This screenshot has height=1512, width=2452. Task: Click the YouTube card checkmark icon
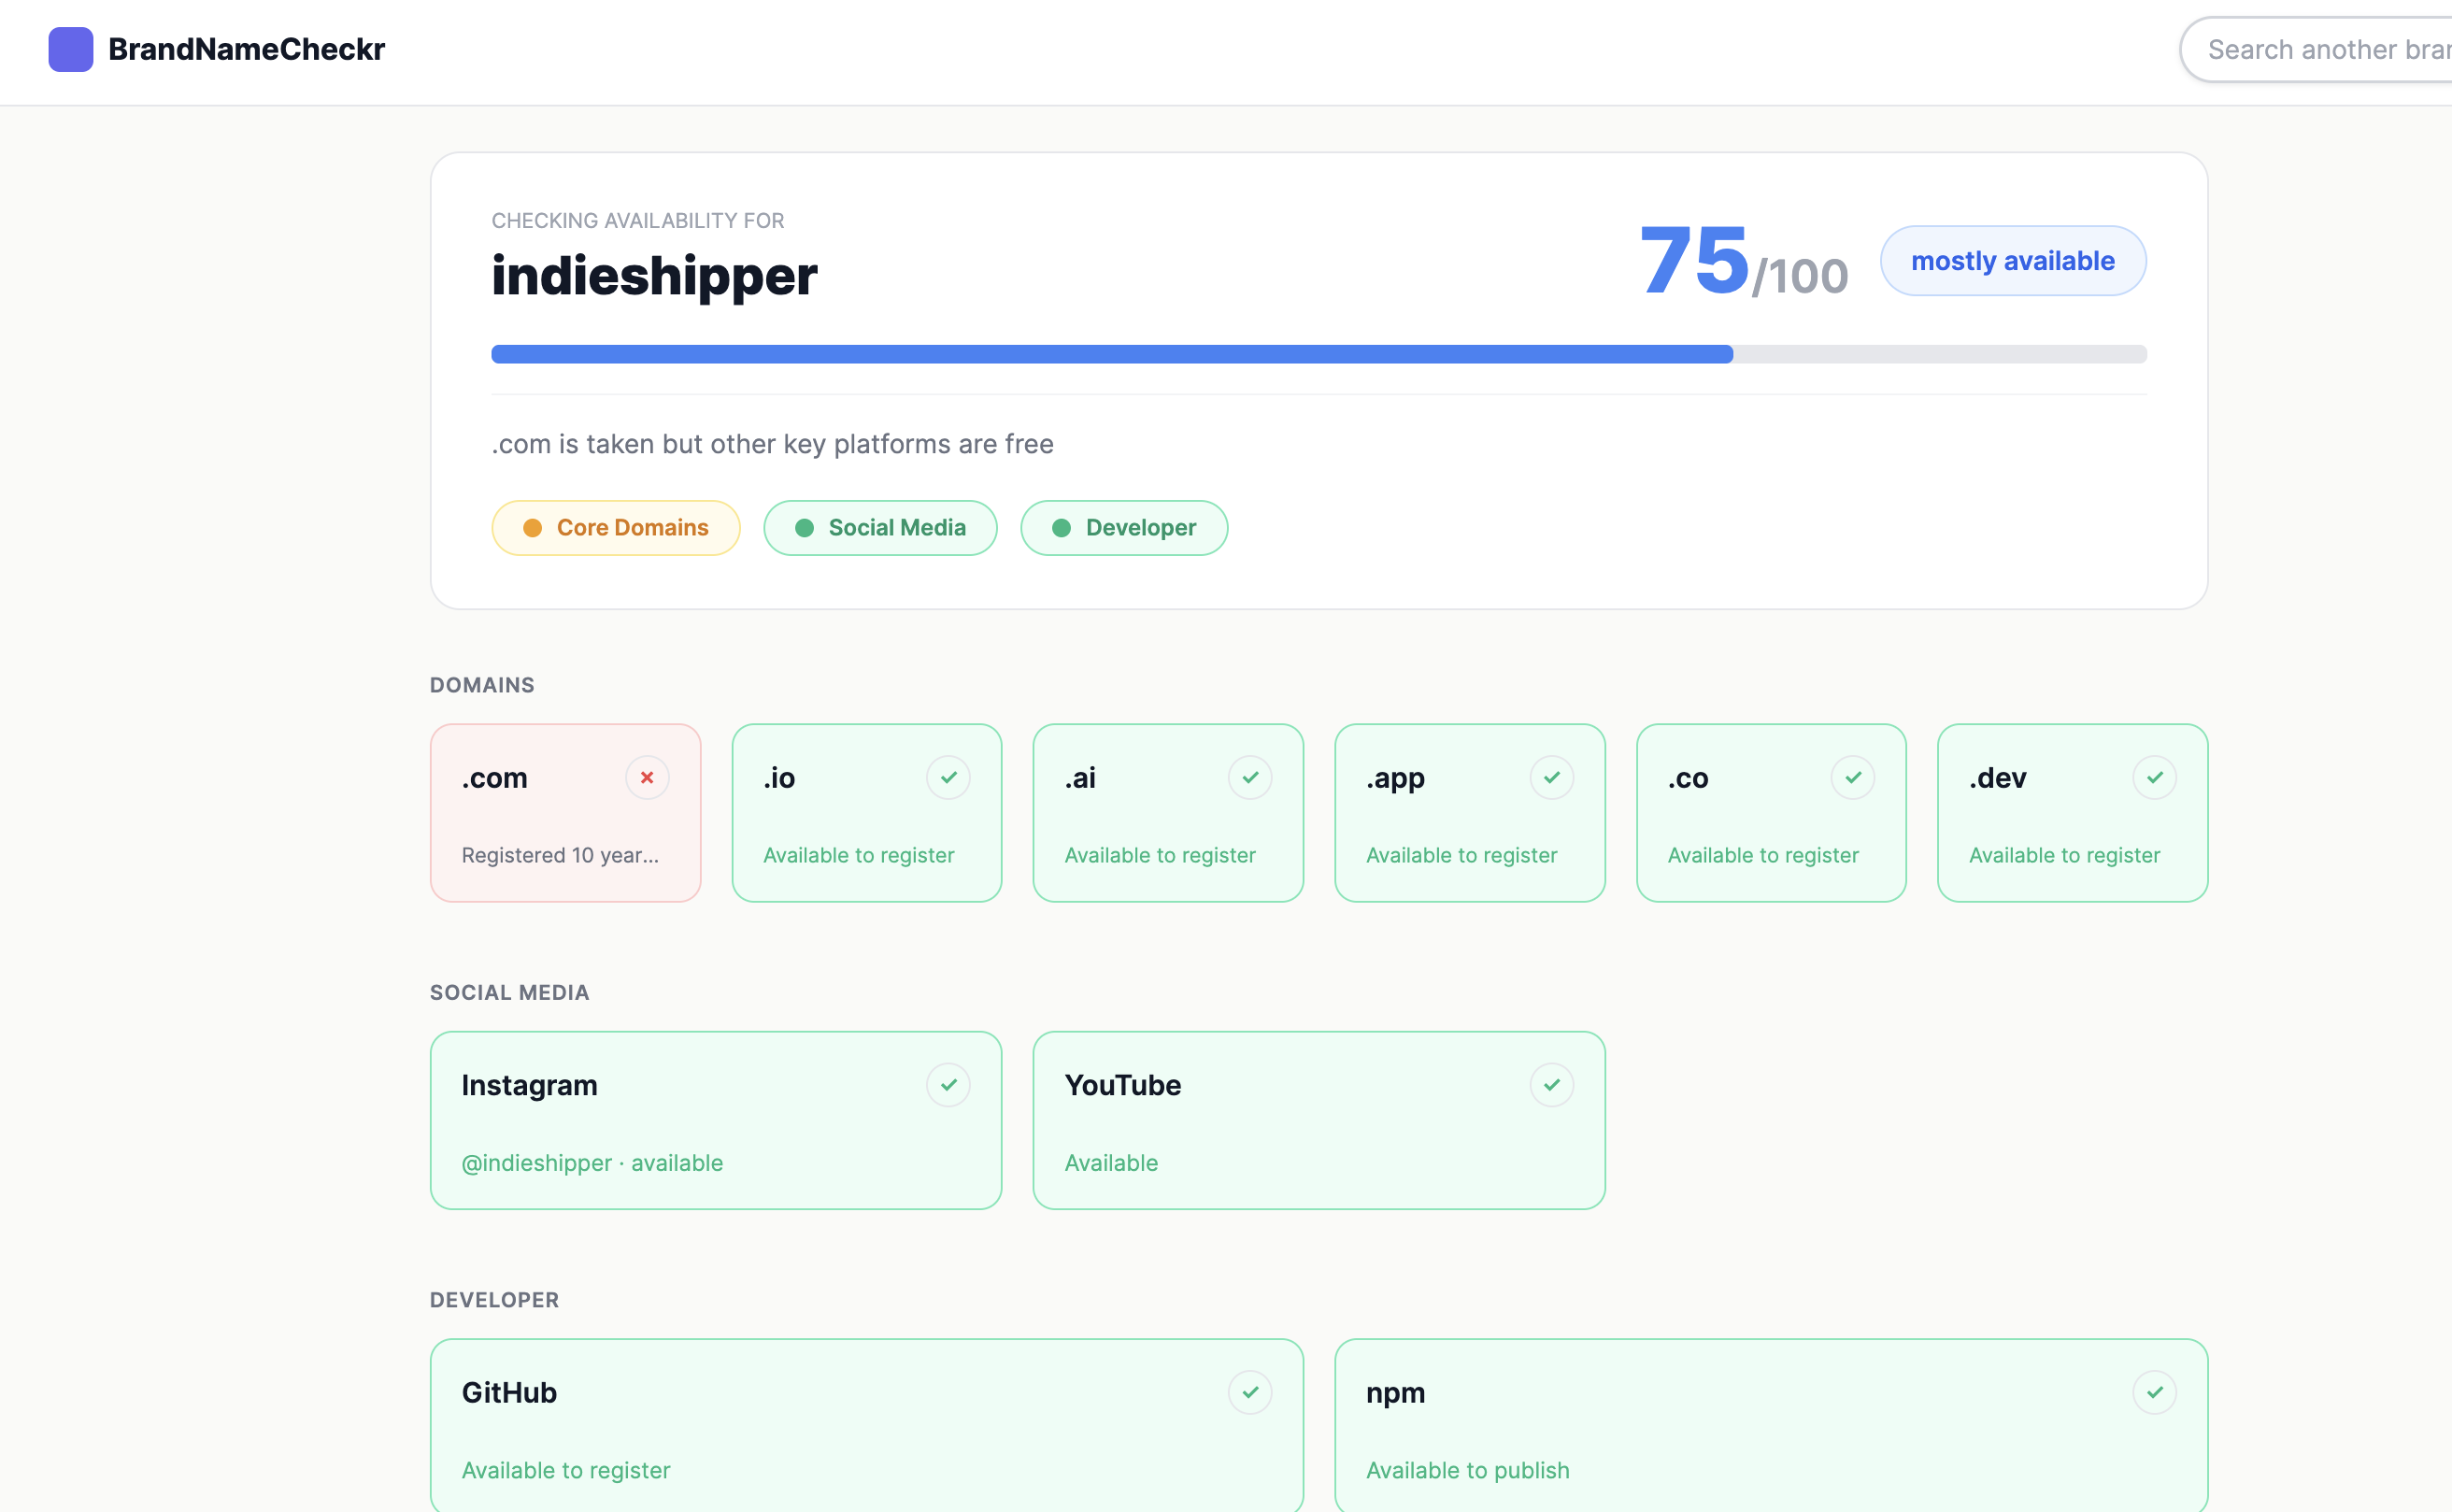(1552, 1085)
